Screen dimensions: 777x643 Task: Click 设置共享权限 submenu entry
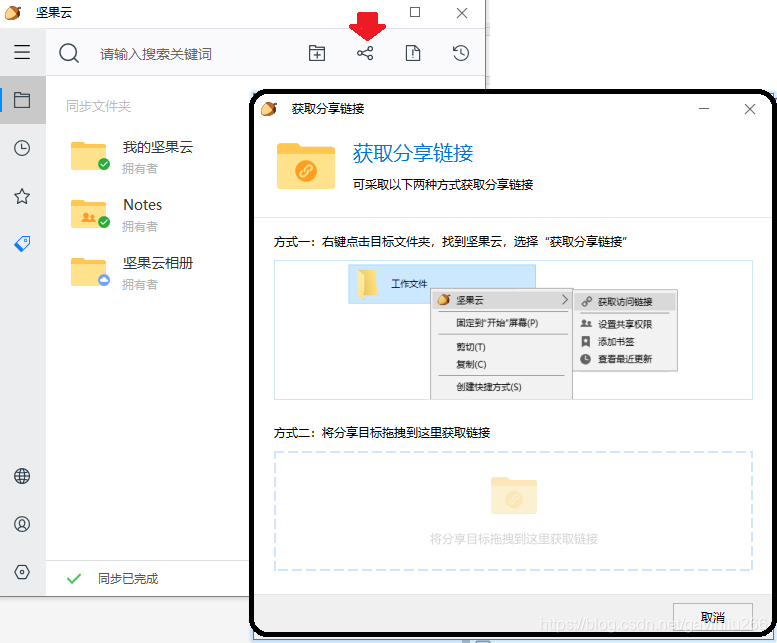pos(625,324)
